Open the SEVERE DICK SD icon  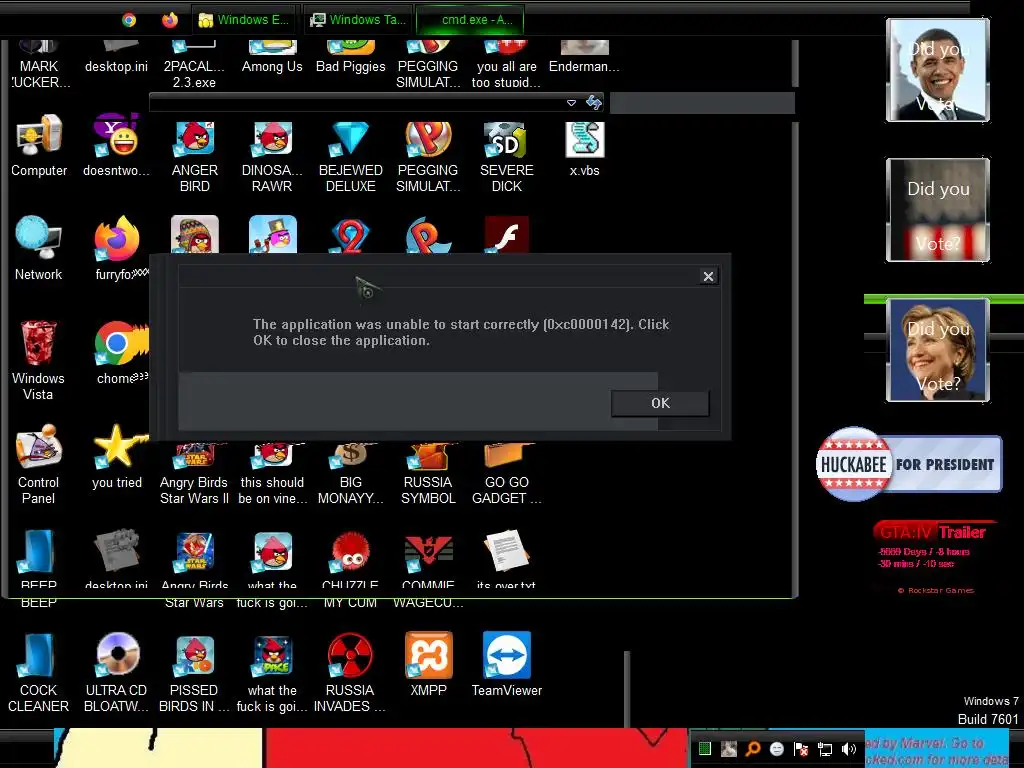click(x=507, y=157)
